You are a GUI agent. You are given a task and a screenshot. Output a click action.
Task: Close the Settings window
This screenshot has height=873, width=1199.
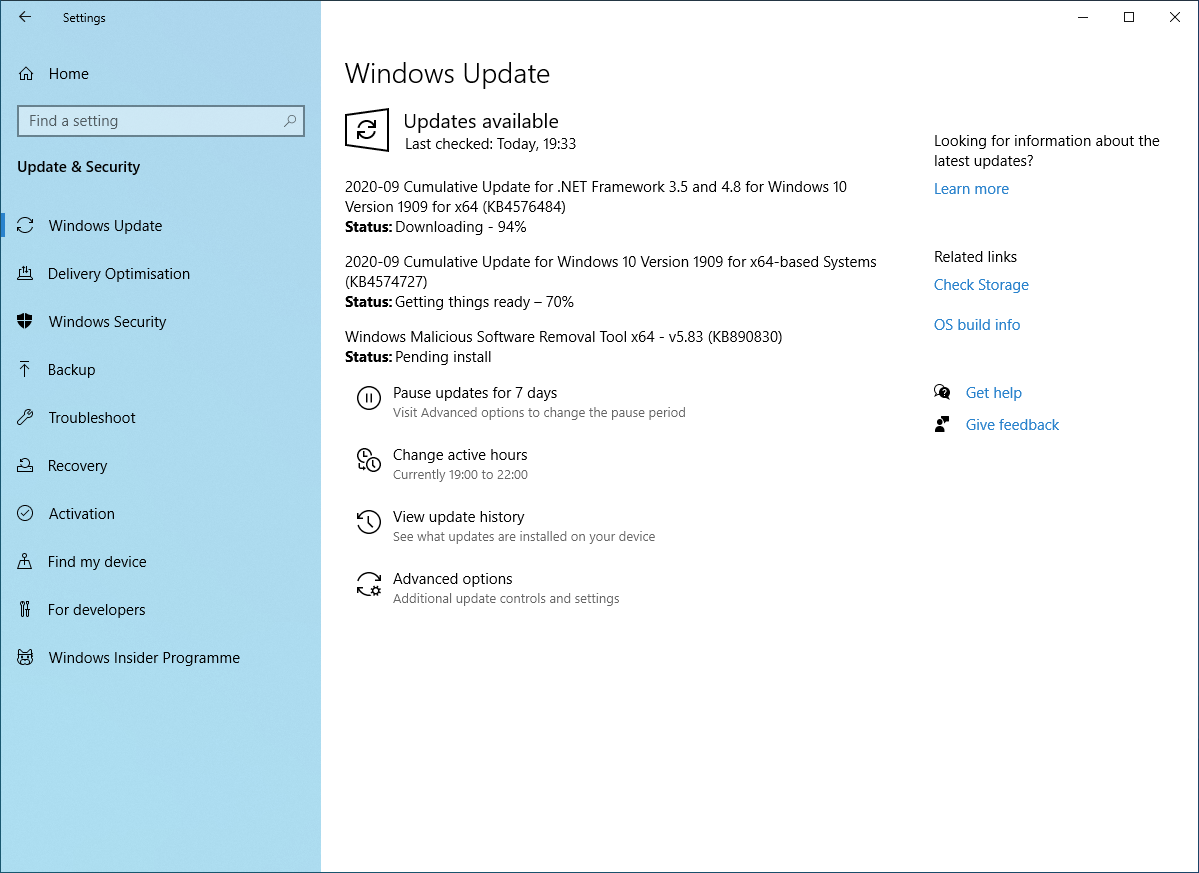[1175, 17]
